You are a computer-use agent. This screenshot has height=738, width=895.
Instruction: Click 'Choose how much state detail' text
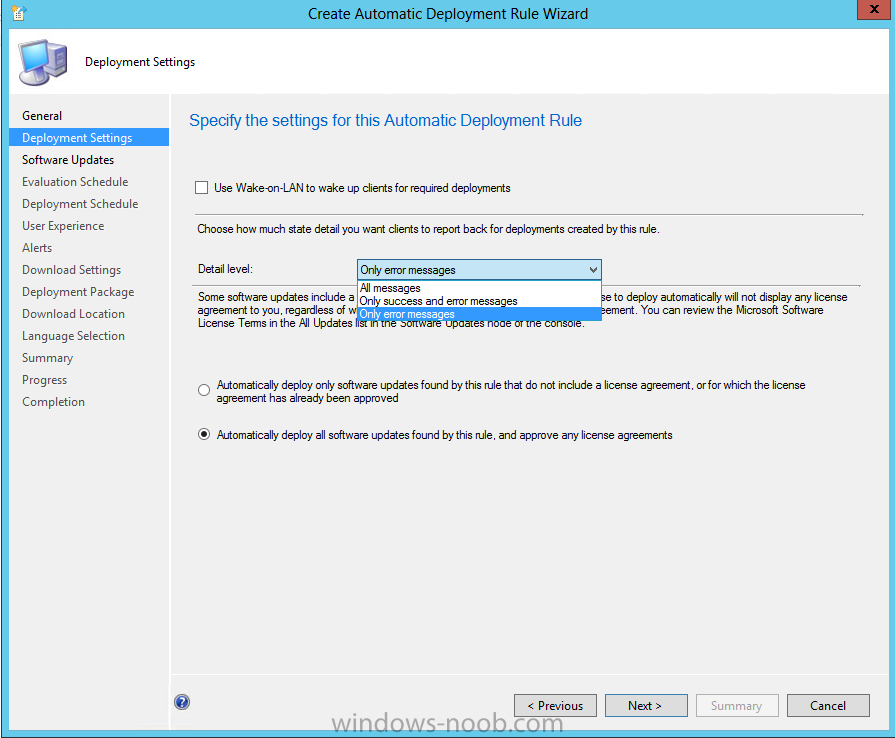(x=428, y=229)
